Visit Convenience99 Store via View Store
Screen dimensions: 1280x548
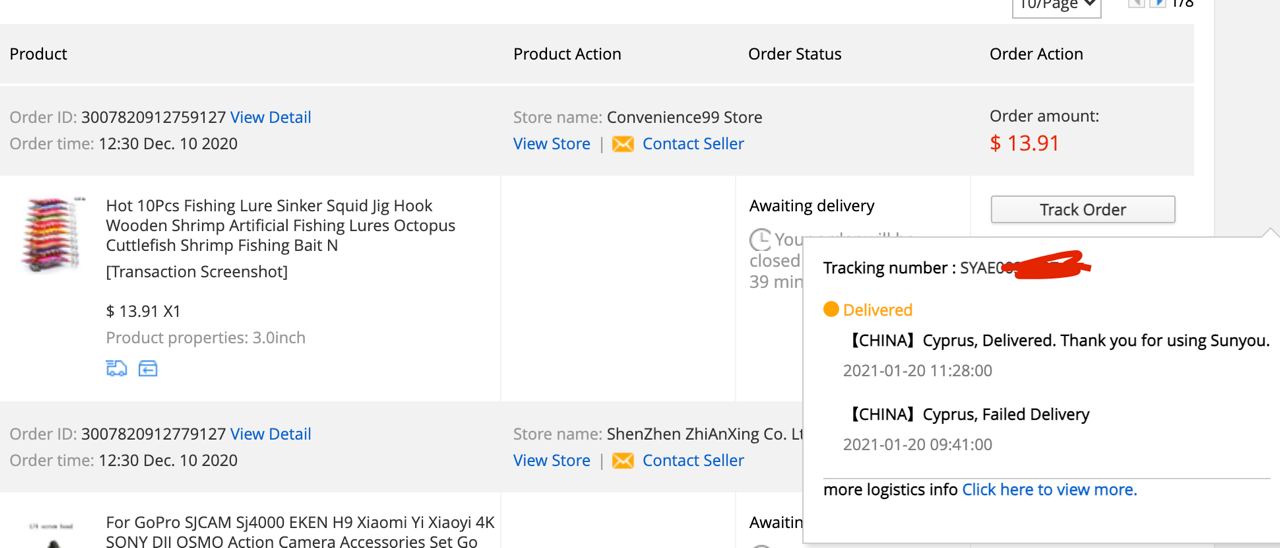551,144
